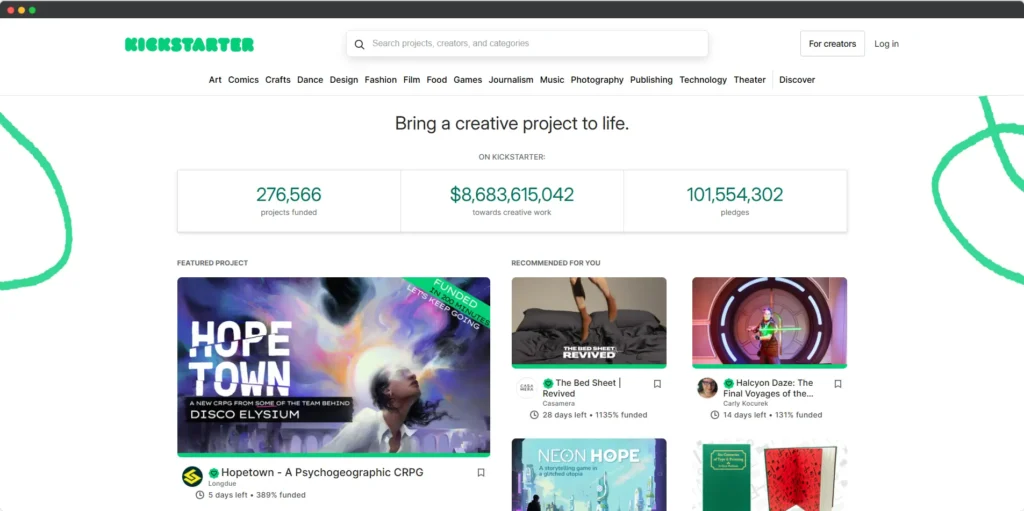Open The Bed Sheet Revived thumbnail

(589, 322)
